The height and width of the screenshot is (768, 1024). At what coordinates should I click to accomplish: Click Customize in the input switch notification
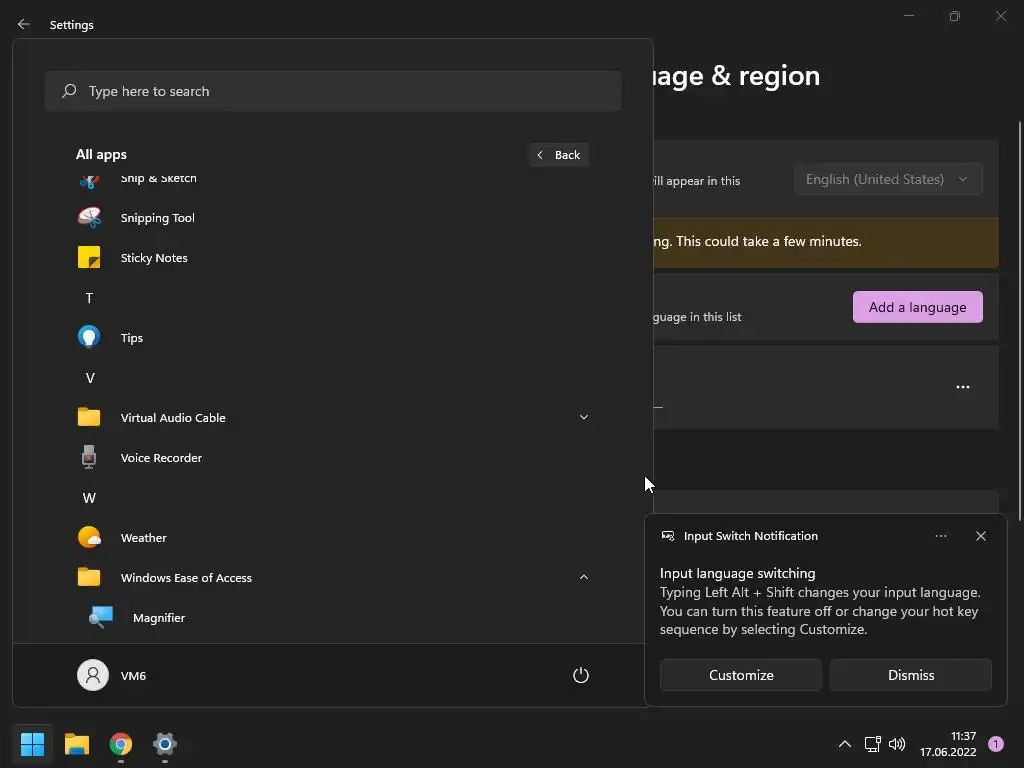[741, 675]
